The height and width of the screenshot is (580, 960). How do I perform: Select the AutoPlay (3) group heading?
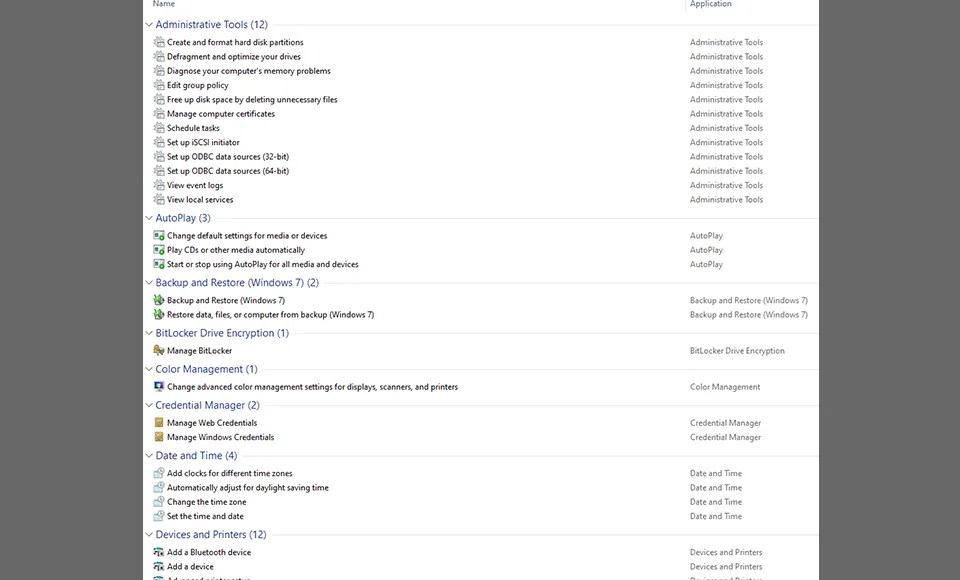point(182,218)
